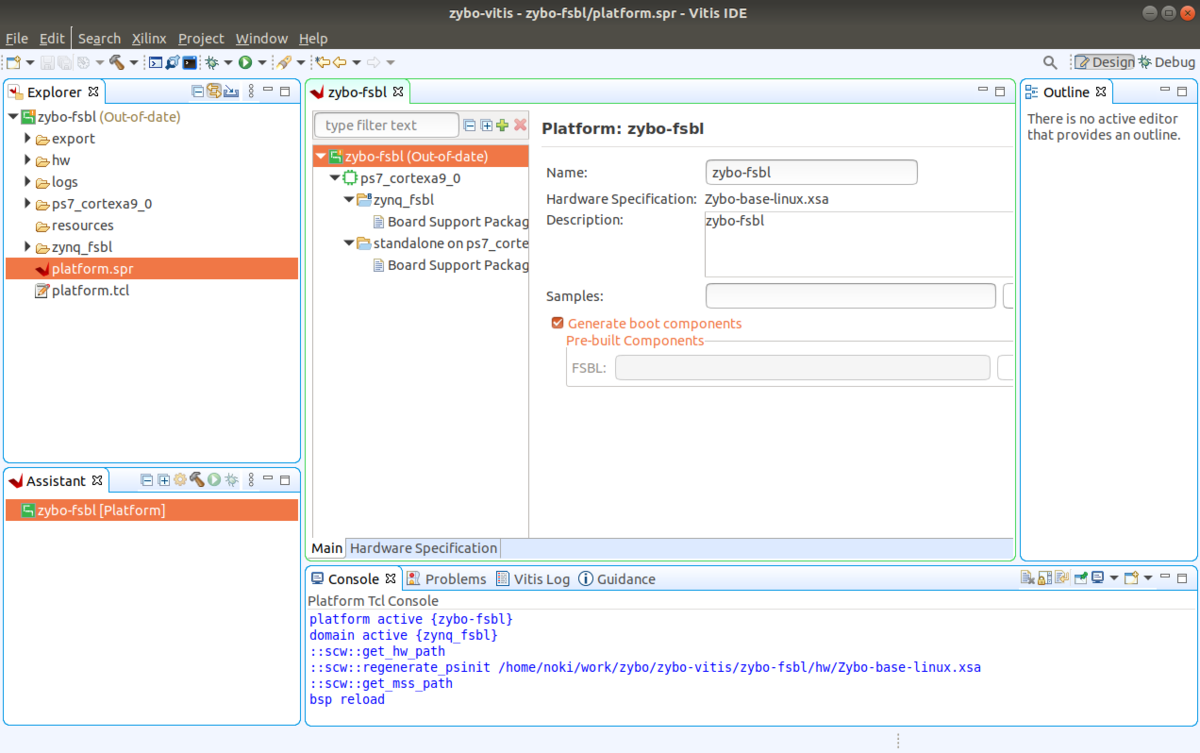This screenshot has width=1200, height=753.
Task: Expand the logs folder in Explorer
Action: 28,182
